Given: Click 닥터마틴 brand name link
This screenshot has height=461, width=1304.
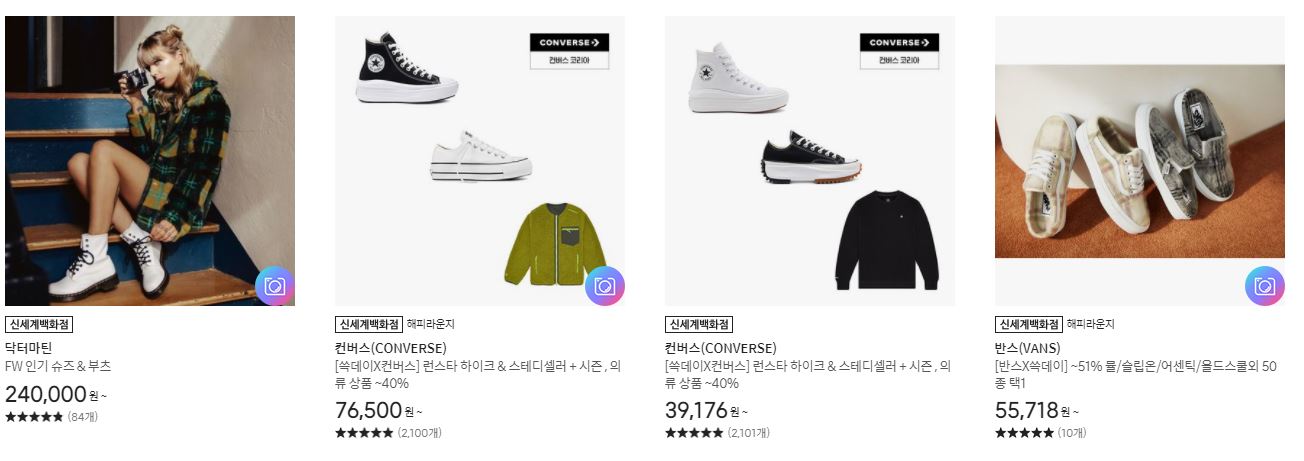Looking at the screenshot, I should tap(28, 348).
